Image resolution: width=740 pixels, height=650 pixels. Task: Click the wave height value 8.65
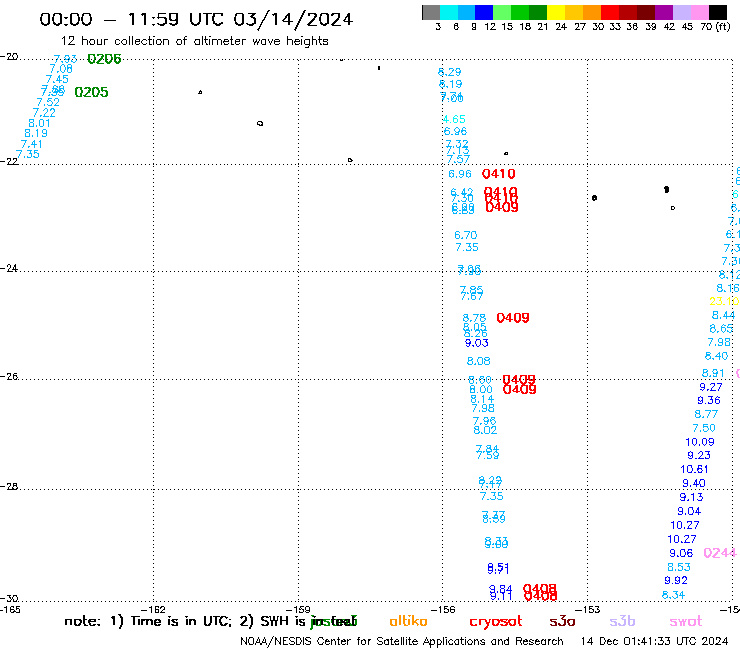pyautogui.click(x=721, y=329)
